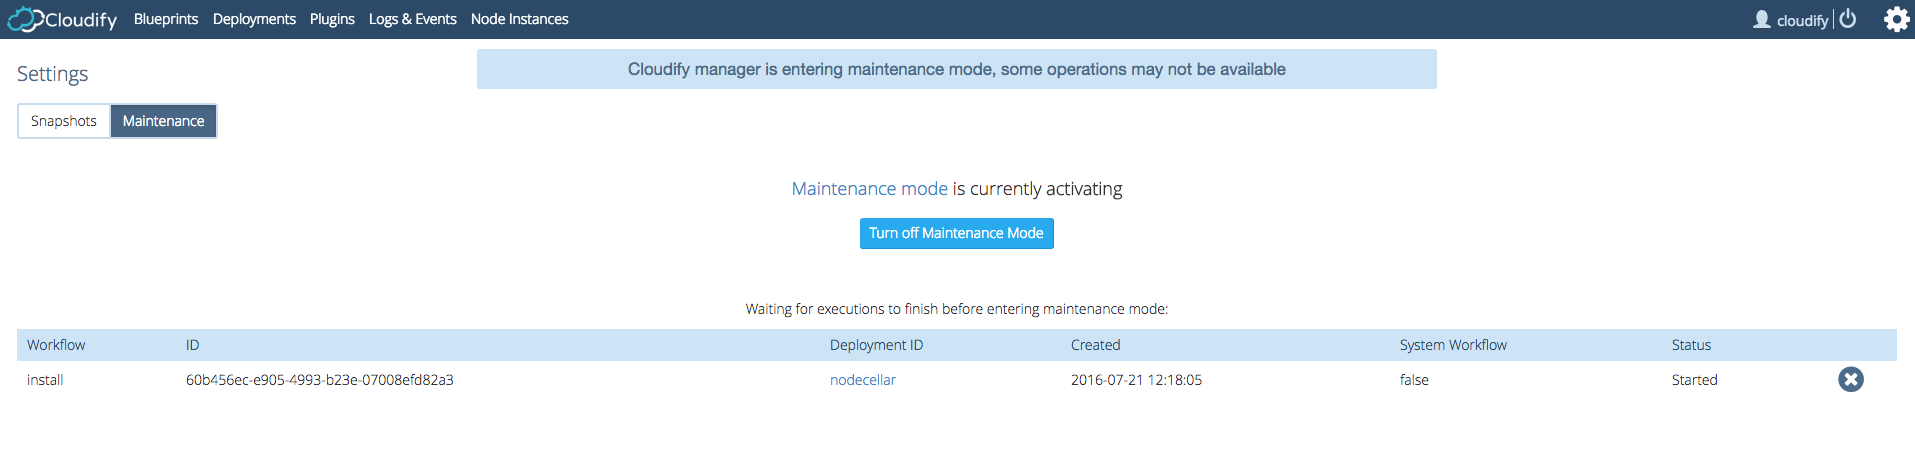Screen dimensions: 1915x464
Task: Click the Deployment ID column header
Action: (876, 345)
